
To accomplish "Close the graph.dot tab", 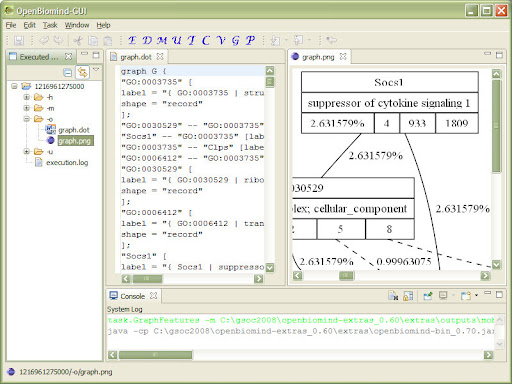I will (160, 57).
